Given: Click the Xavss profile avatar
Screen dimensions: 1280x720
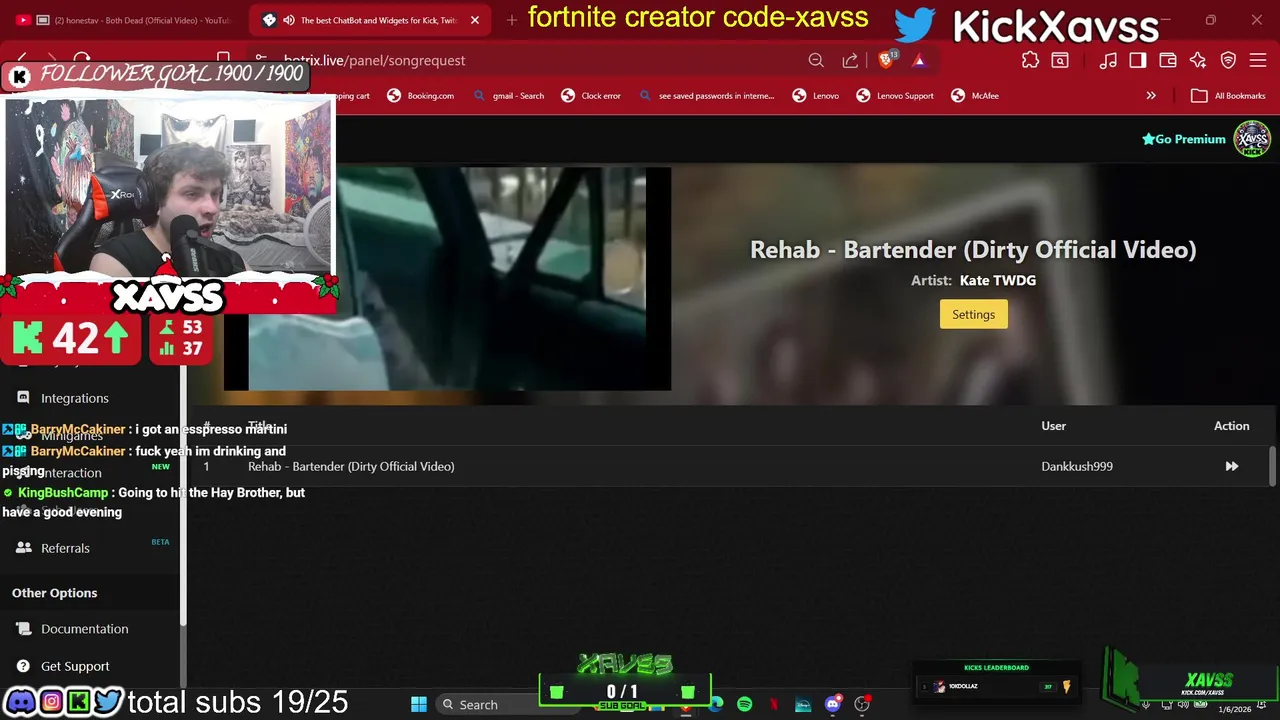Looking at the screenshot, I should pyautogui.click(x=1252, y=139).
